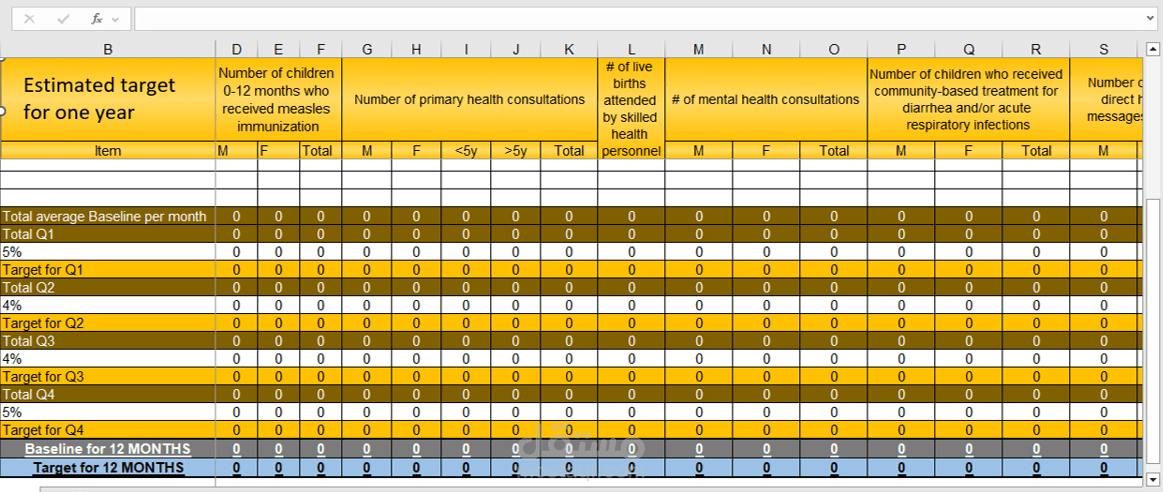Select column H header
Viewport: 1163px width, 492px height.
tap(416, 50)
